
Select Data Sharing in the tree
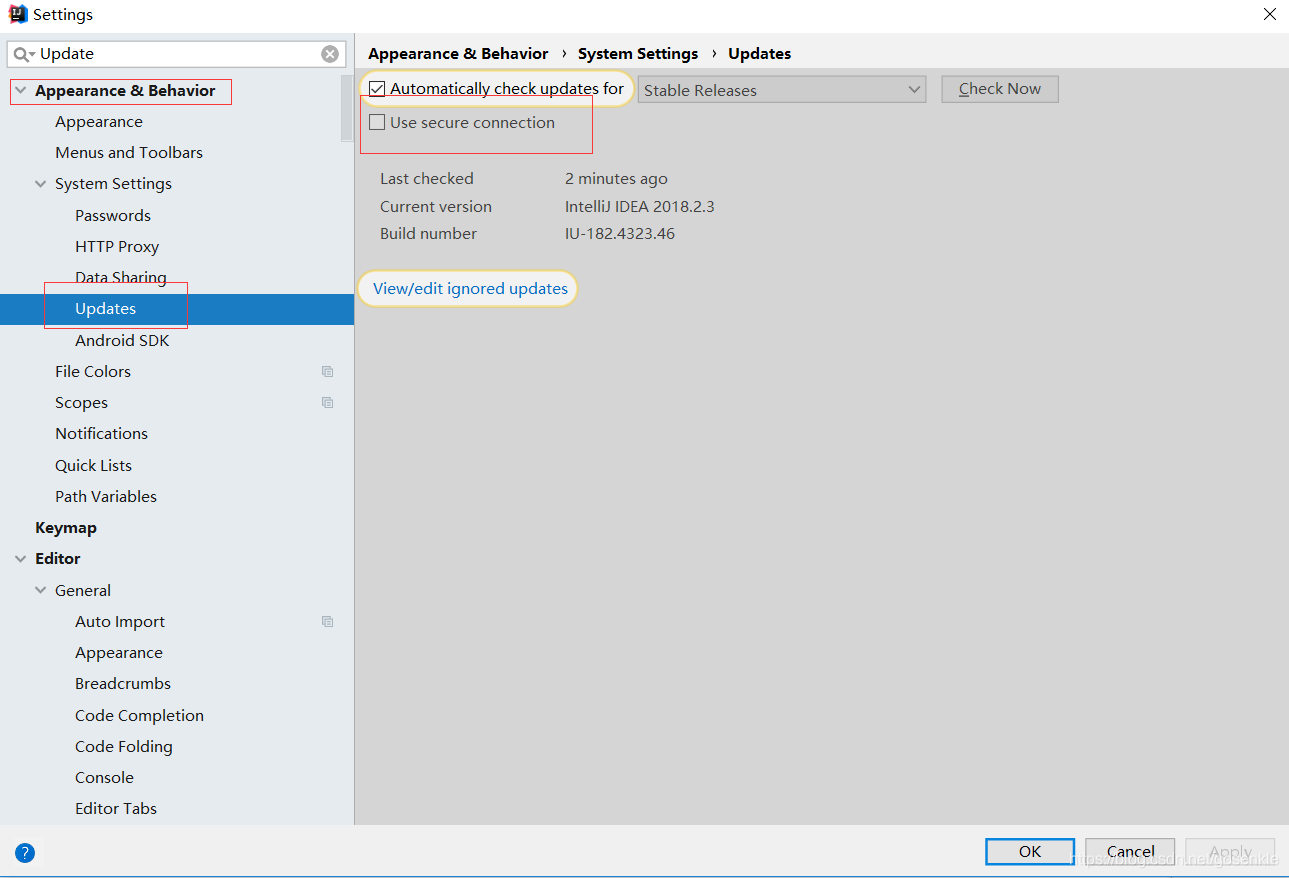(121, 278)
